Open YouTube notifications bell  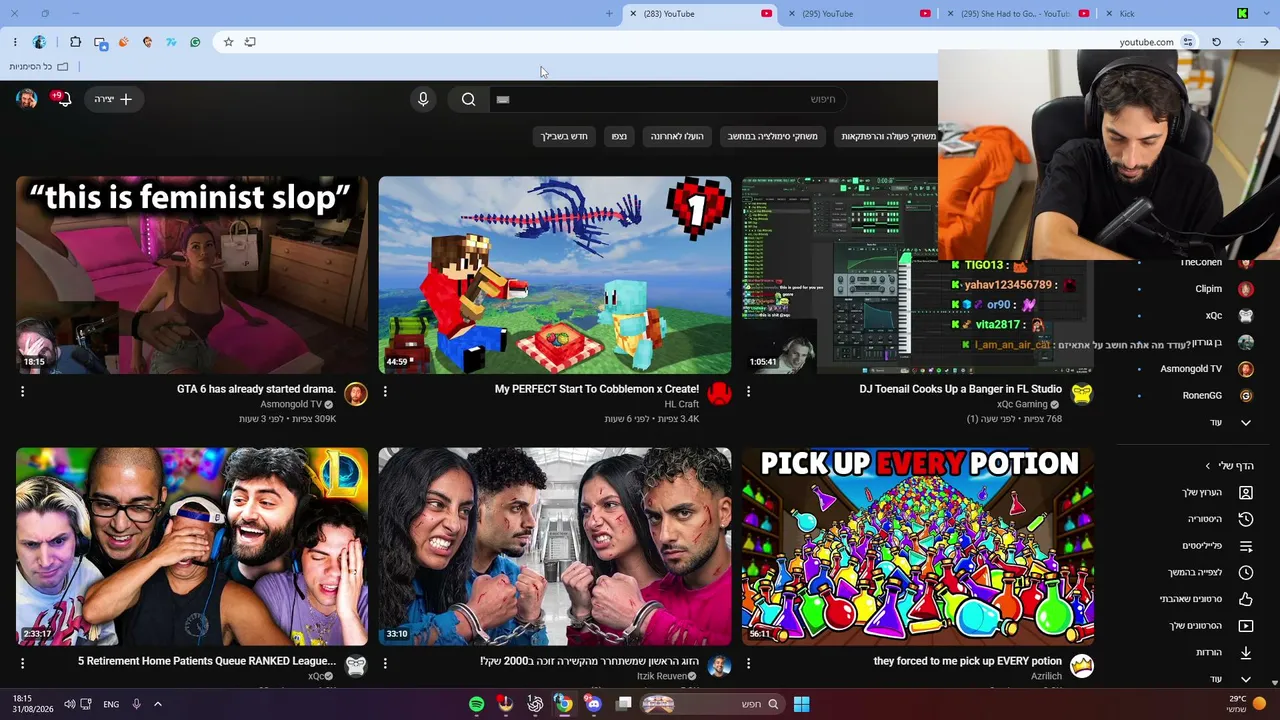[x=64, y=99]
